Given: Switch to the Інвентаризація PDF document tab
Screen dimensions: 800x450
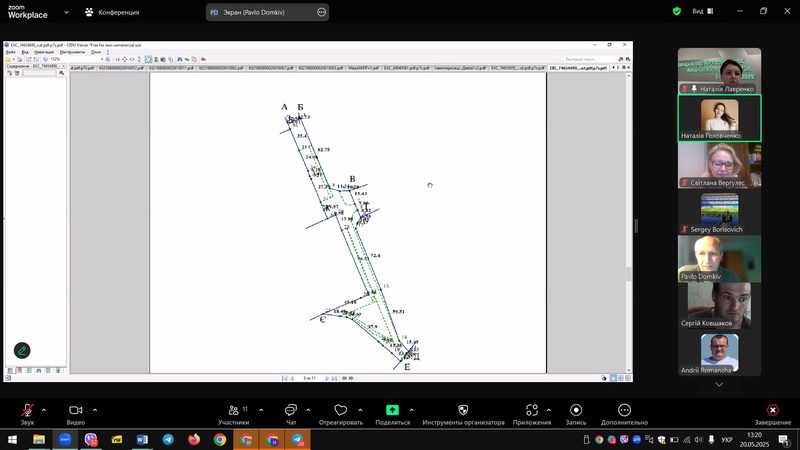Looking at the screenshot, I should [460, 68].
